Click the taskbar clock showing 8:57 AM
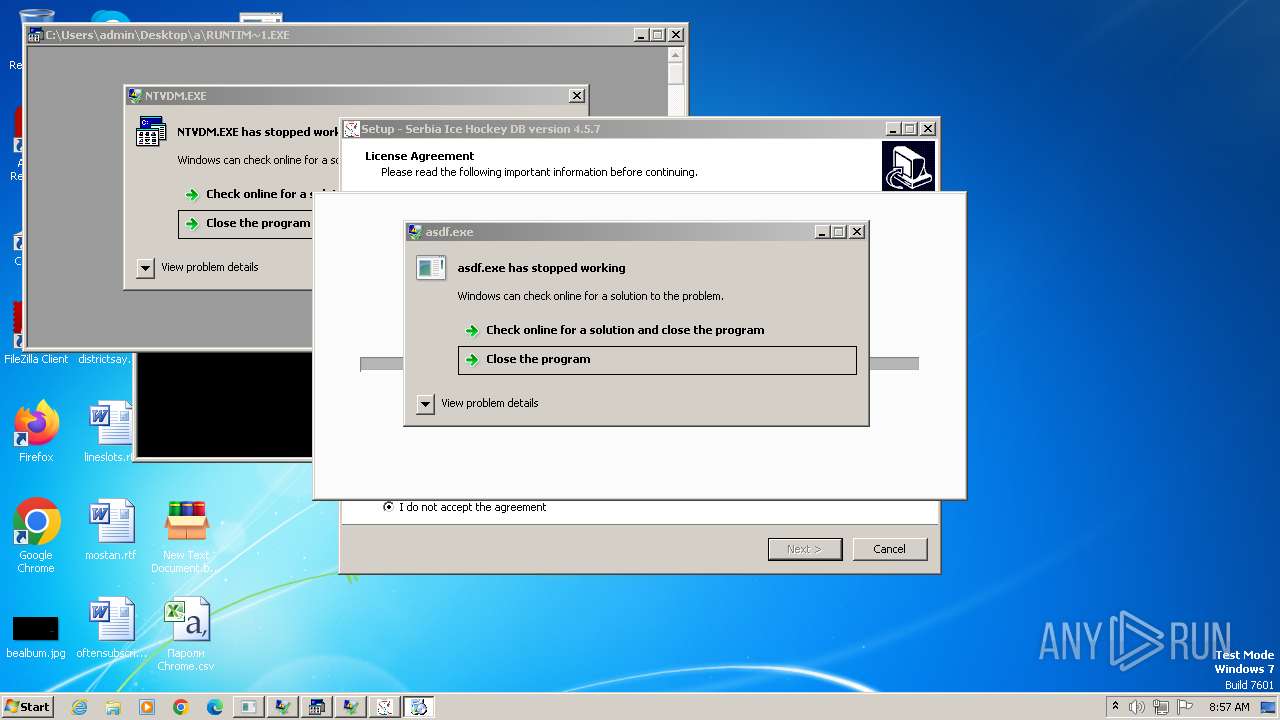The height and width of the screenshot is (720, 1280). coord(1229,707)
